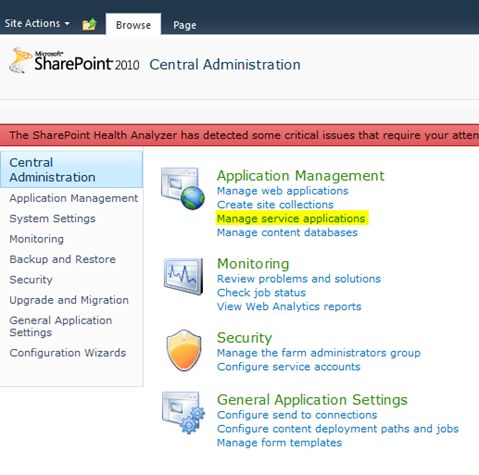Open Configure send to connections link
The width and height of the screenshot is (479, 475).
[x=297, y=415]
